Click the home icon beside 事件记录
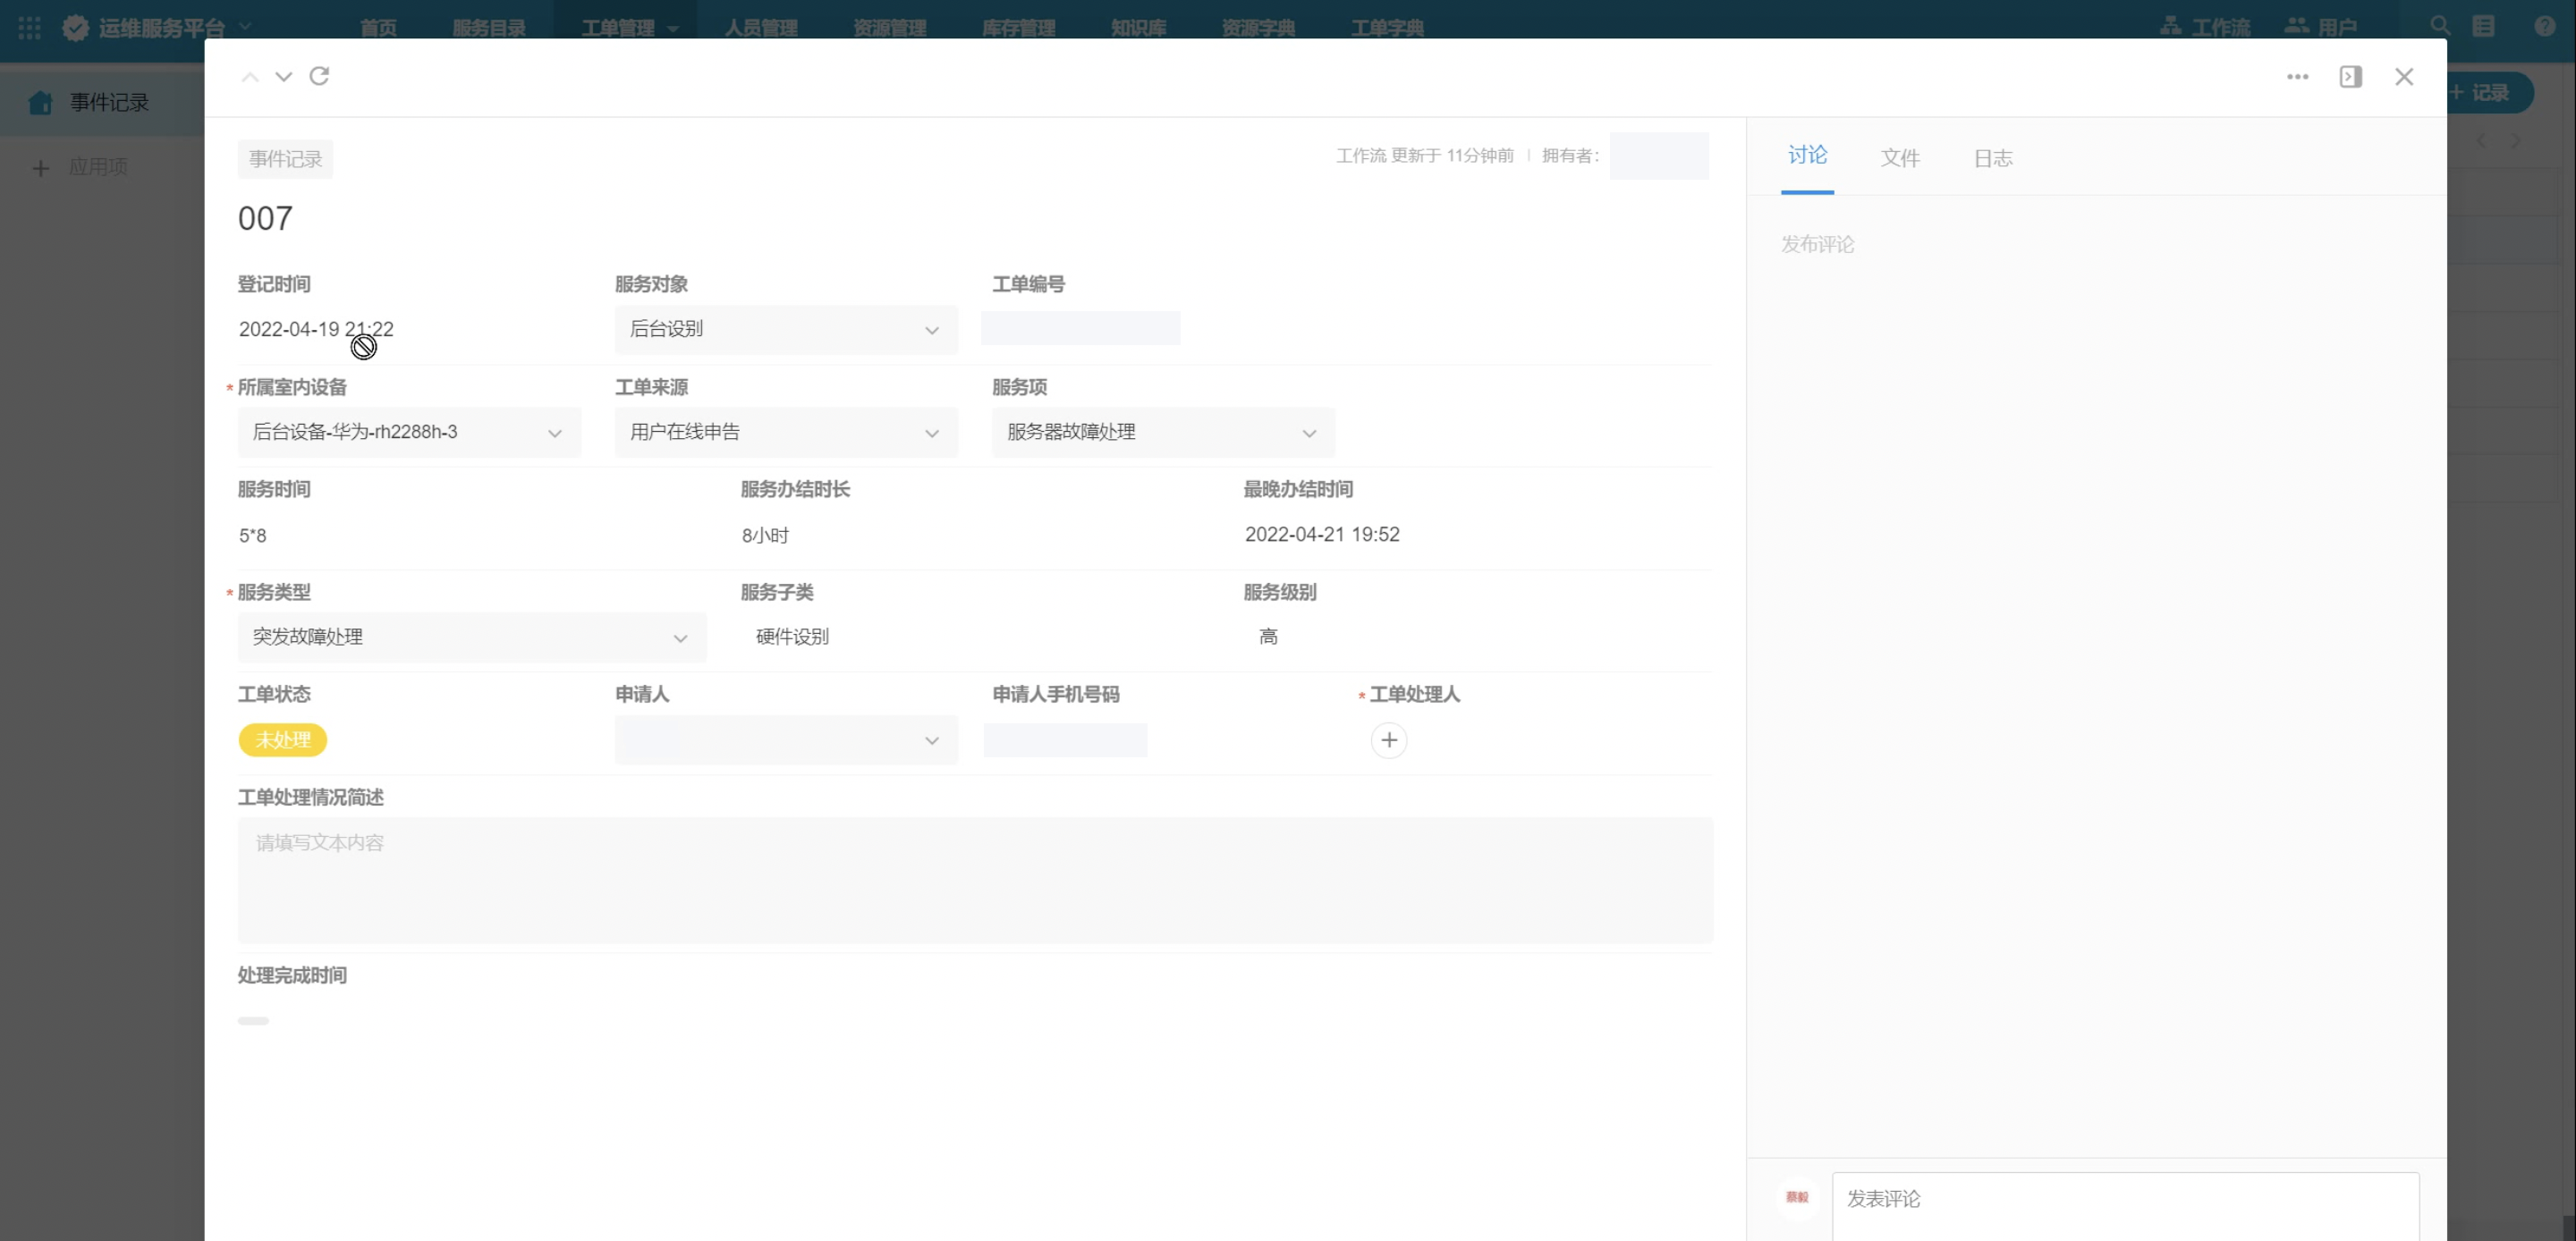Image resolution: width=2576 pixels, height=1241 pixels. pyautogui.click(x=40, y=102)
